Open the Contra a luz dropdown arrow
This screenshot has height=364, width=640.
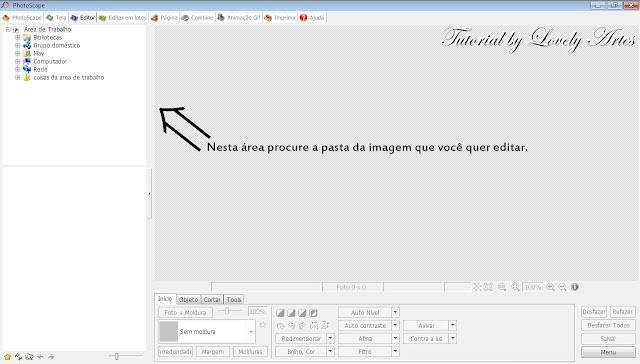453,338
